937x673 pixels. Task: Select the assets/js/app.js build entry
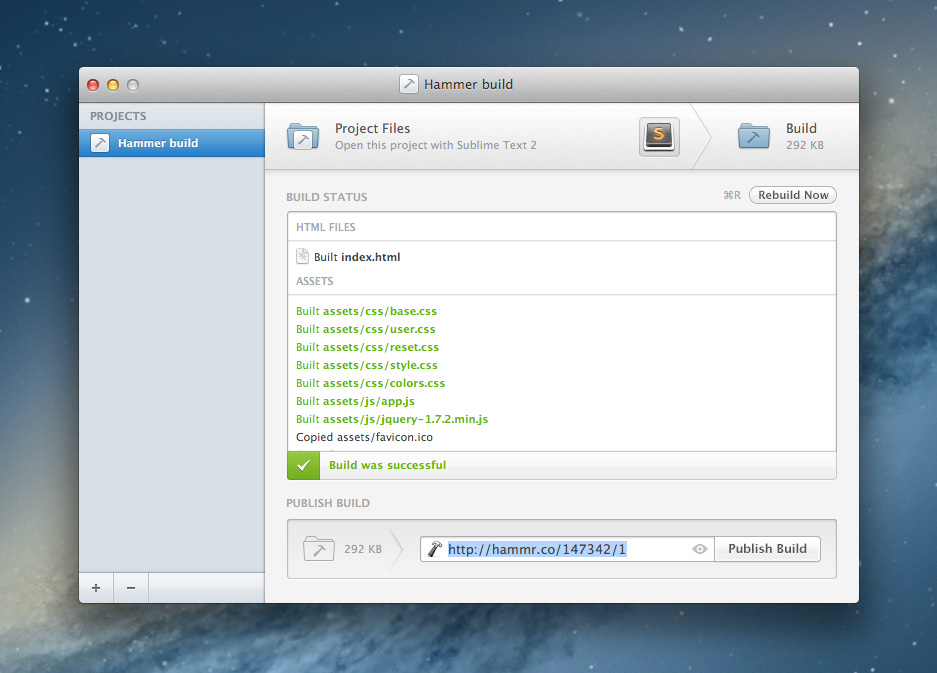(x=355, y=401)
